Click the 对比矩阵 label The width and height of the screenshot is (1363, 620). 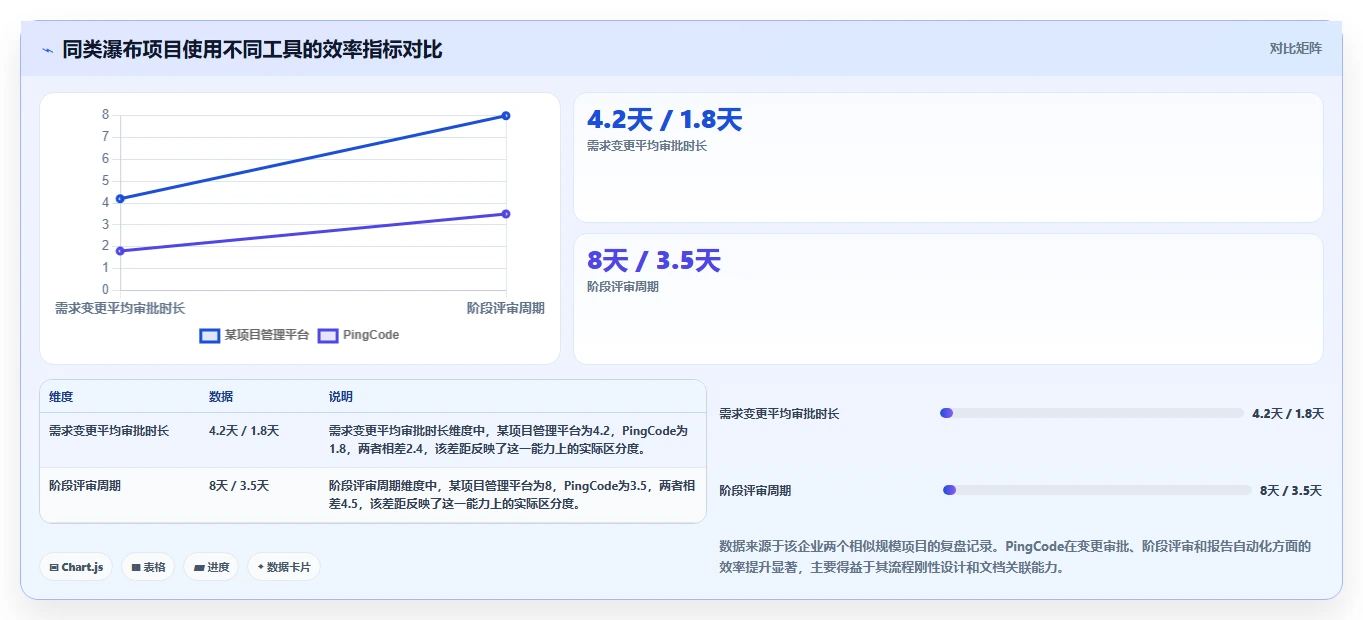click(x=1295, y=49)
